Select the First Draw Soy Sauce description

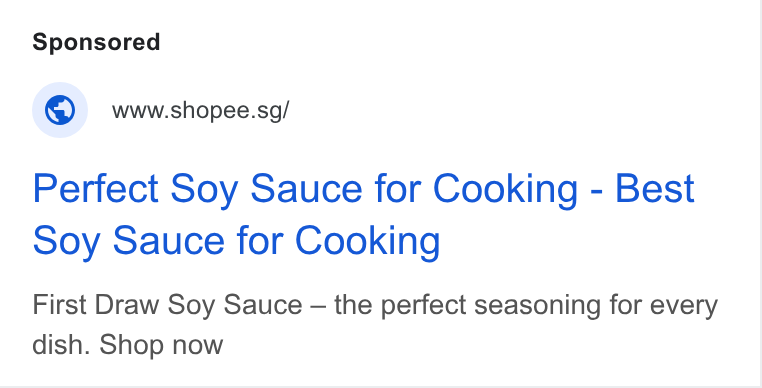pos(375,325)
